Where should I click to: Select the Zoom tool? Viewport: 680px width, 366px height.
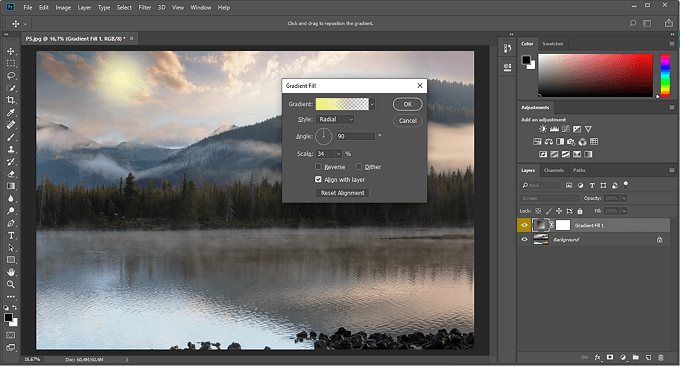point(11,284)
